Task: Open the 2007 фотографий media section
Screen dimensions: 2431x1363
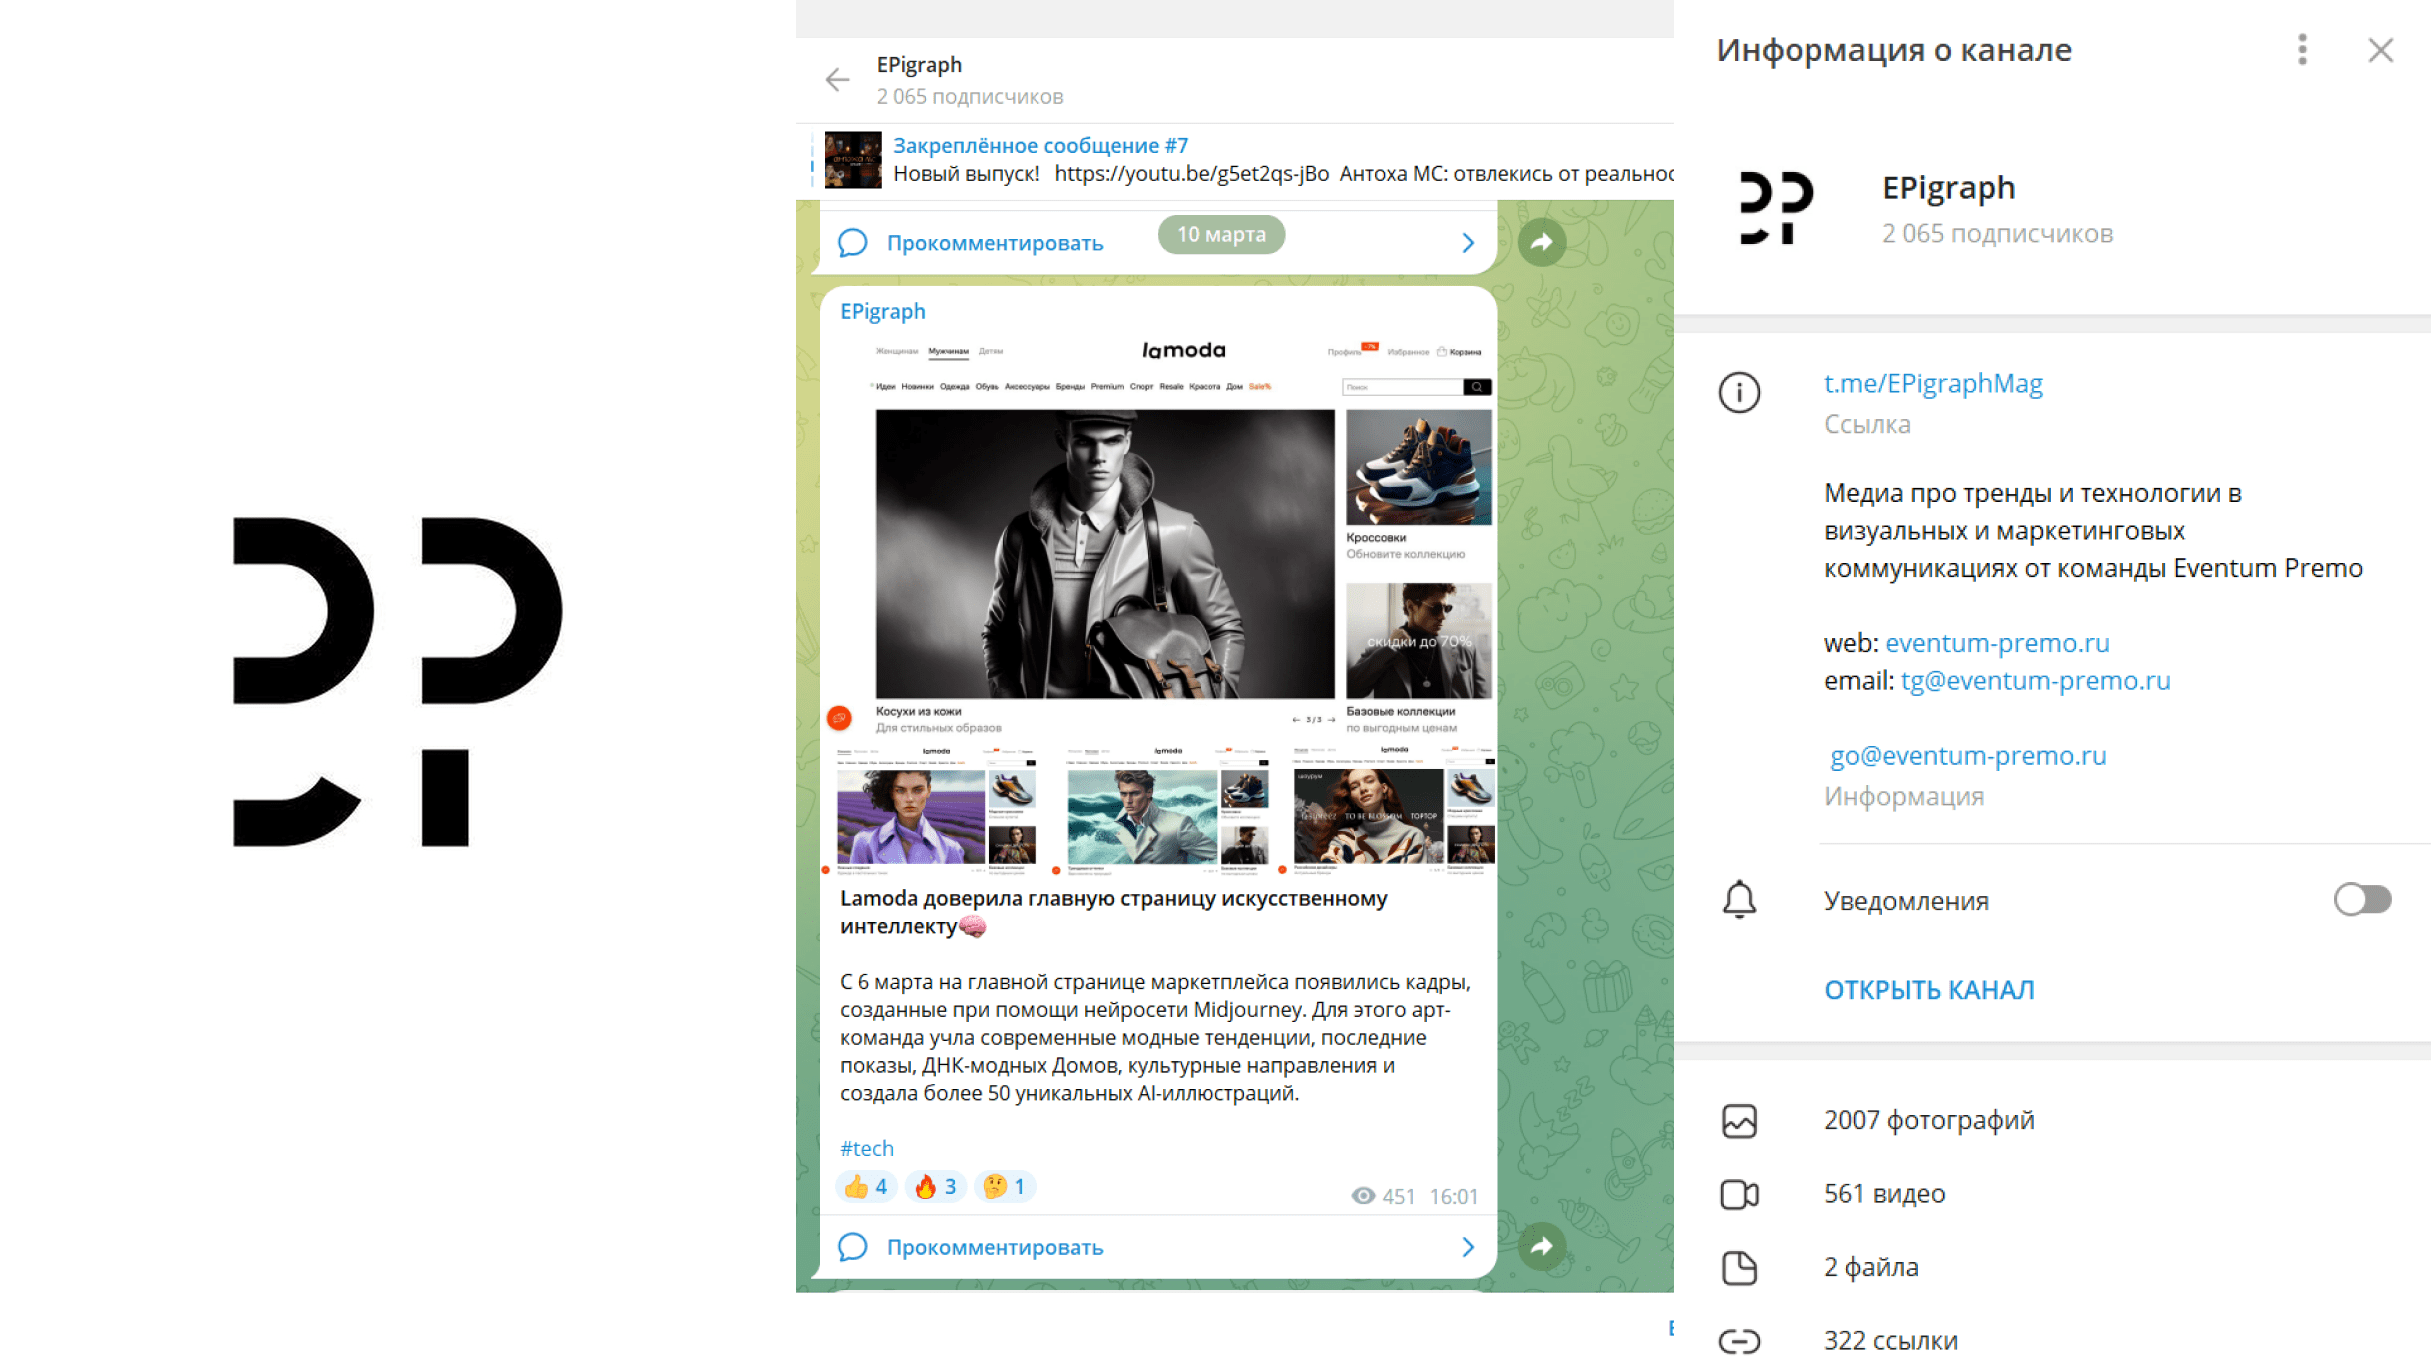Action: [2052, 1120]
